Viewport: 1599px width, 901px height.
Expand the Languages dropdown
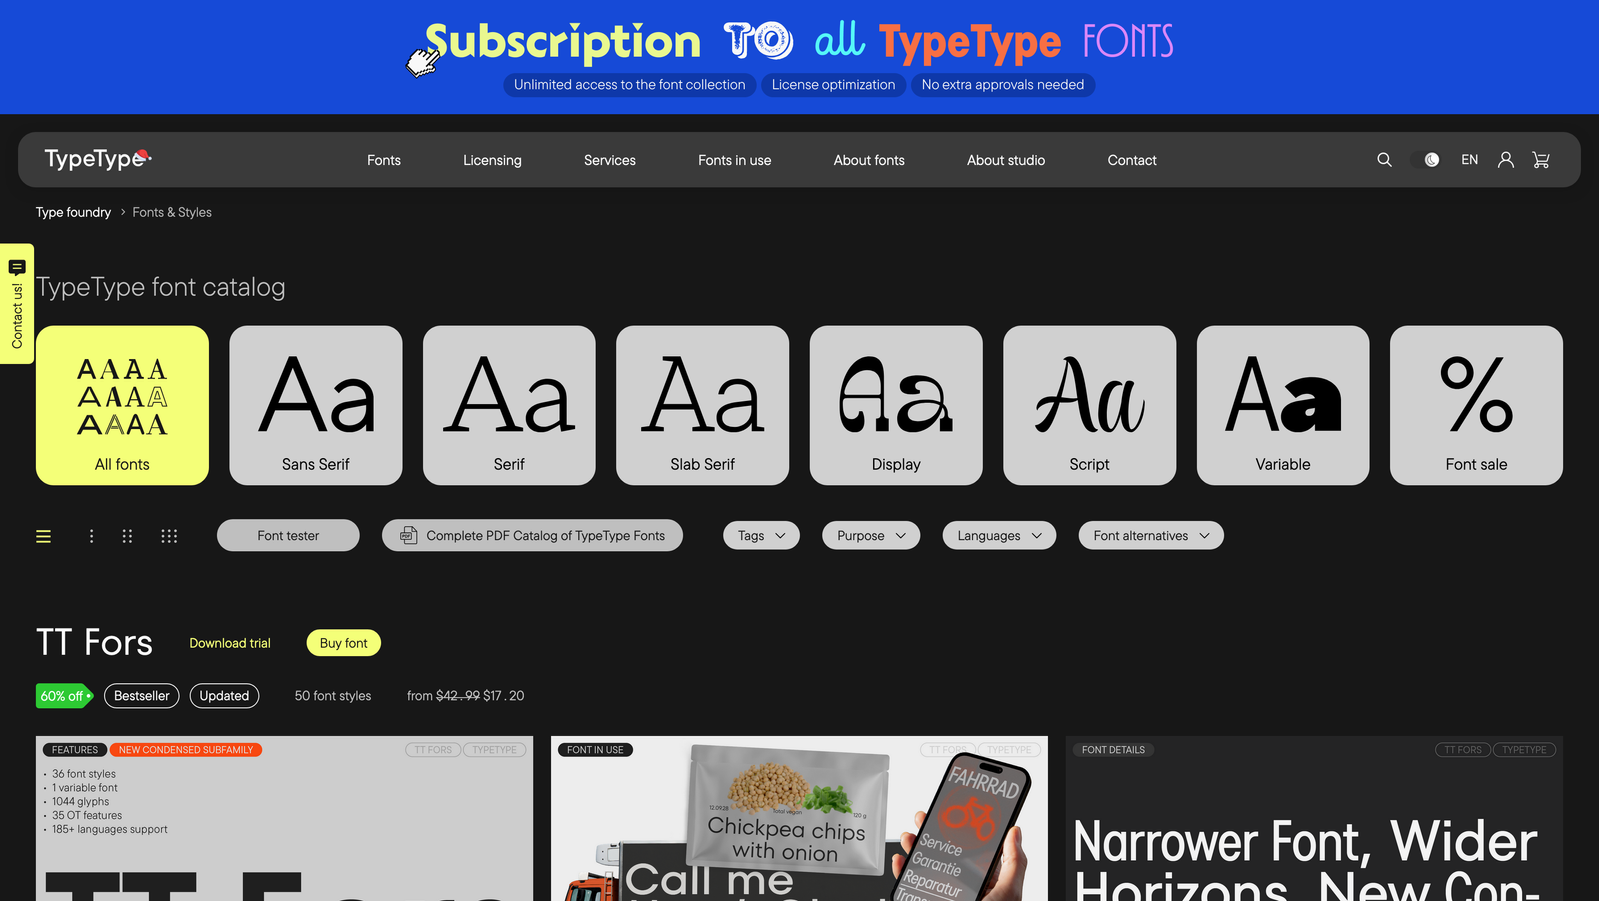(999, 535)
